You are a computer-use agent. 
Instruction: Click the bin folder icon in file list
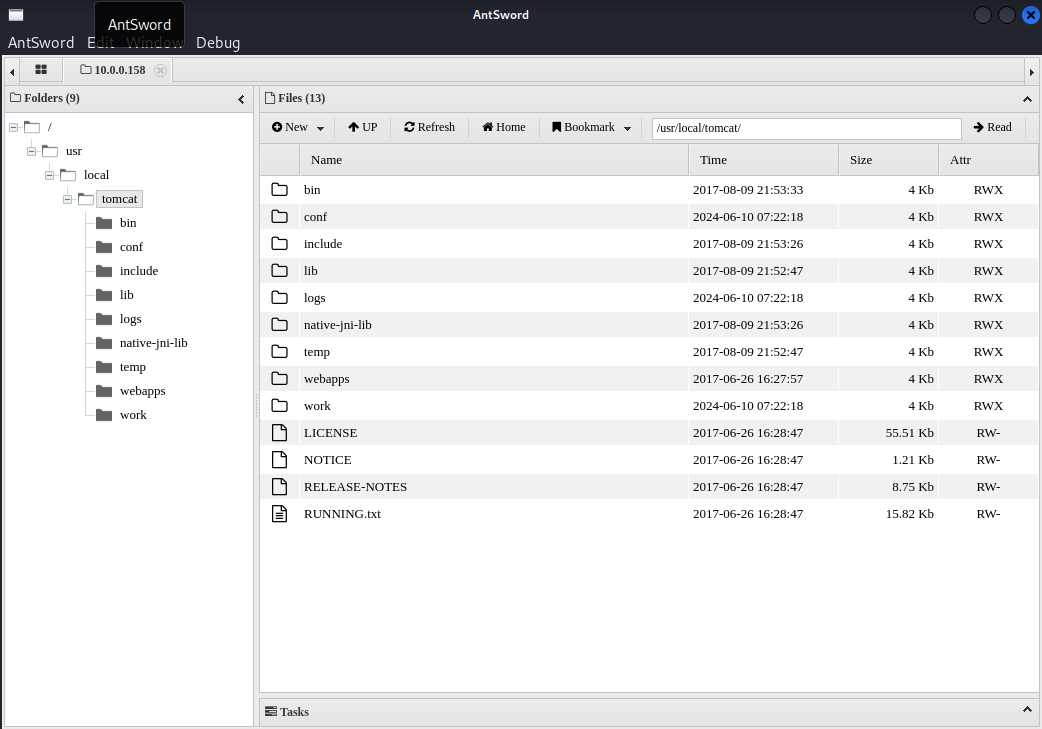(x=280, y=189)
